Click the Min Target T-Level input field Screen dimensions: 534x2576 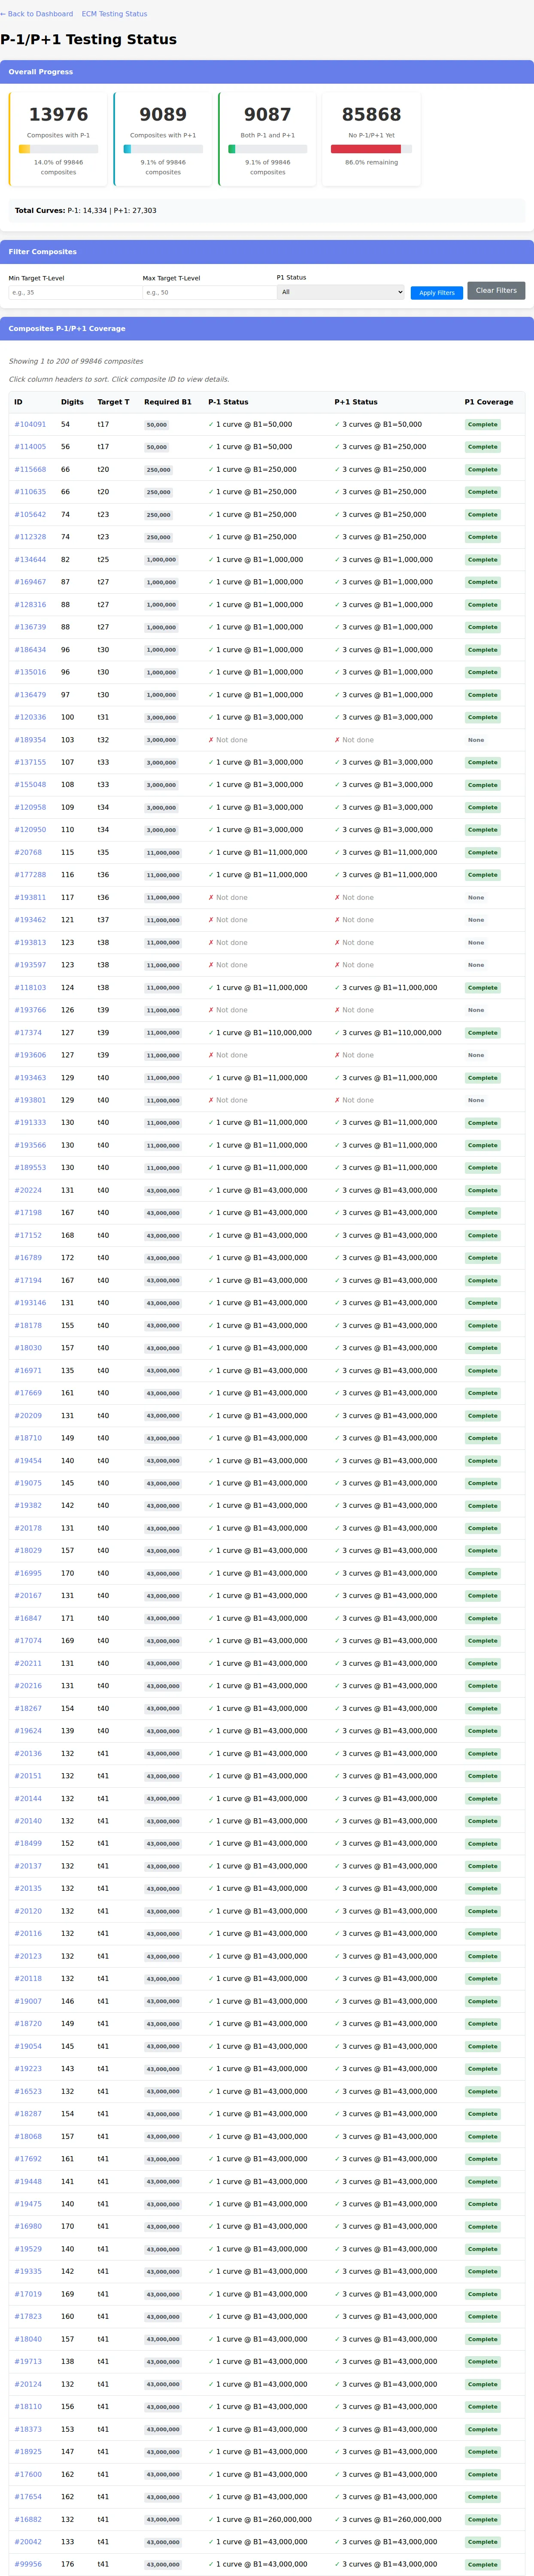75,293
